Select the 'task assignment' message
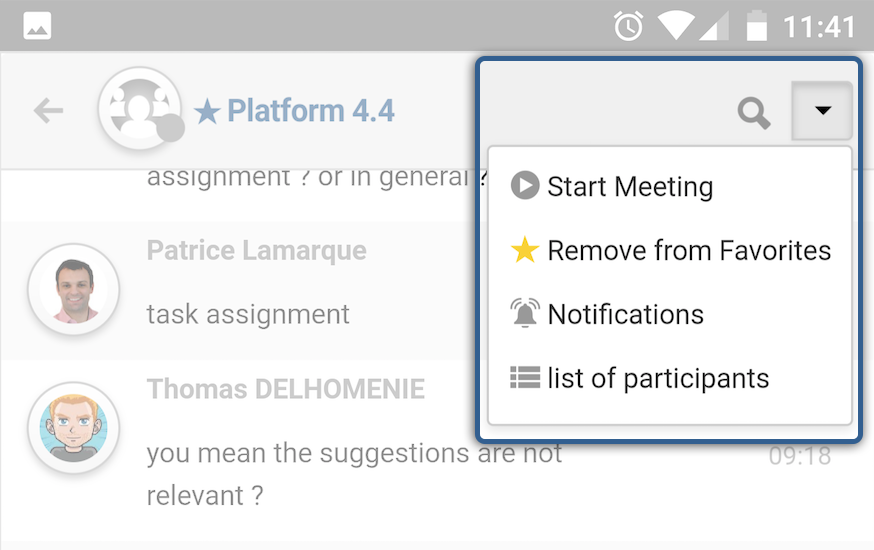The width and height of the screenshot is (874, 550). tap(248, 314)
